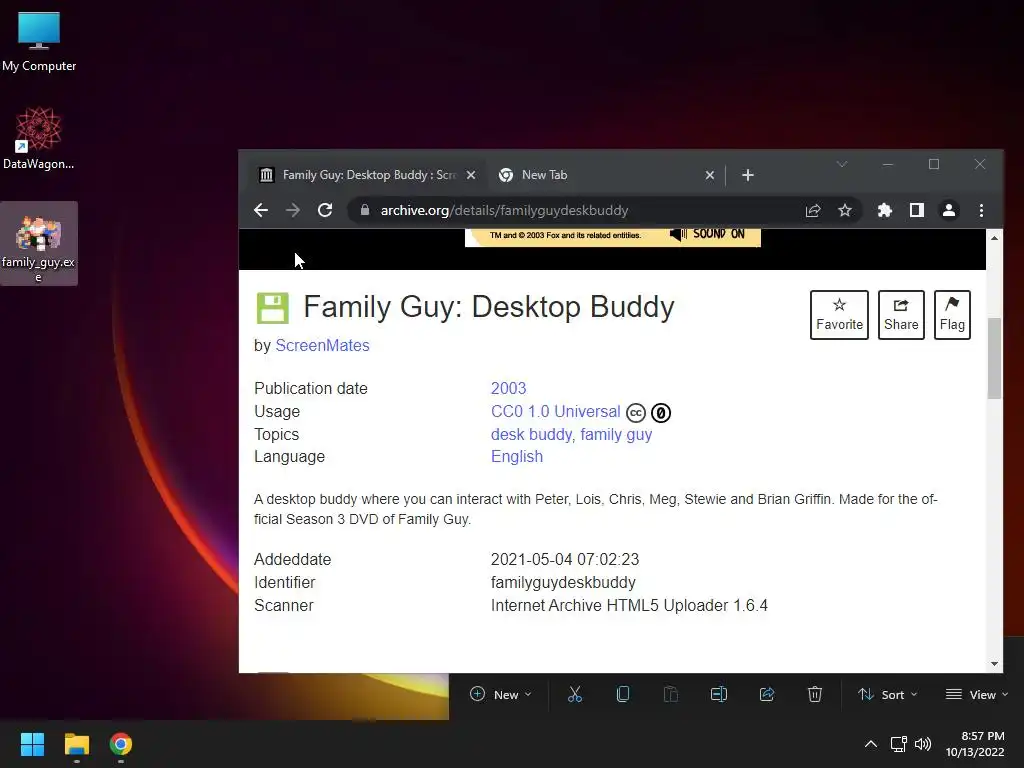Bookmark this tab with the star
The width and height of the screenshot is (1024, 768).
845,210
